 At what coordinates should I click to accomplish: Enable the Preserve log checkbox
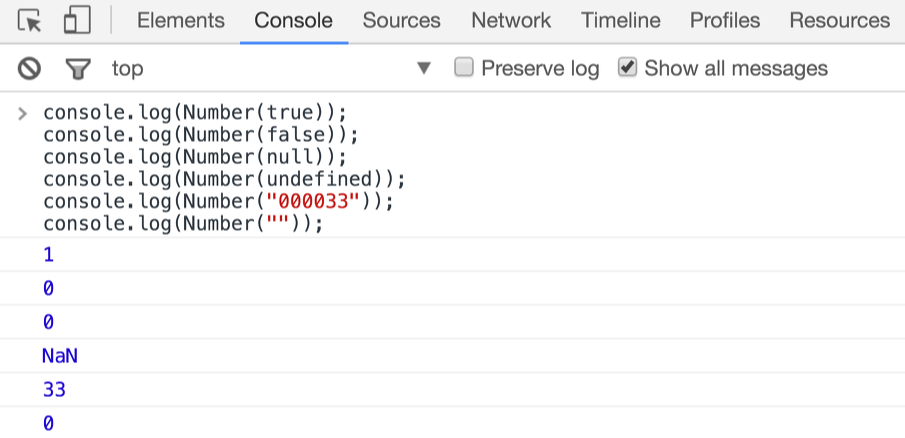(464, 68)
